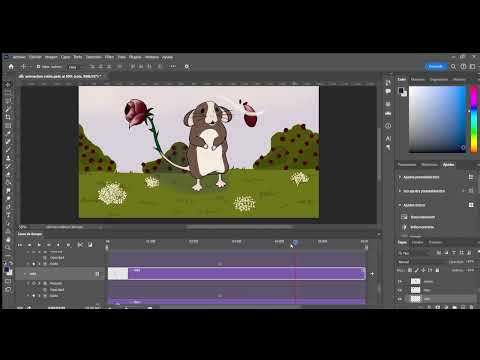Click the pixel layer filter icon in Layers panel
Viewport: 480px width, 360px height.
439,253
